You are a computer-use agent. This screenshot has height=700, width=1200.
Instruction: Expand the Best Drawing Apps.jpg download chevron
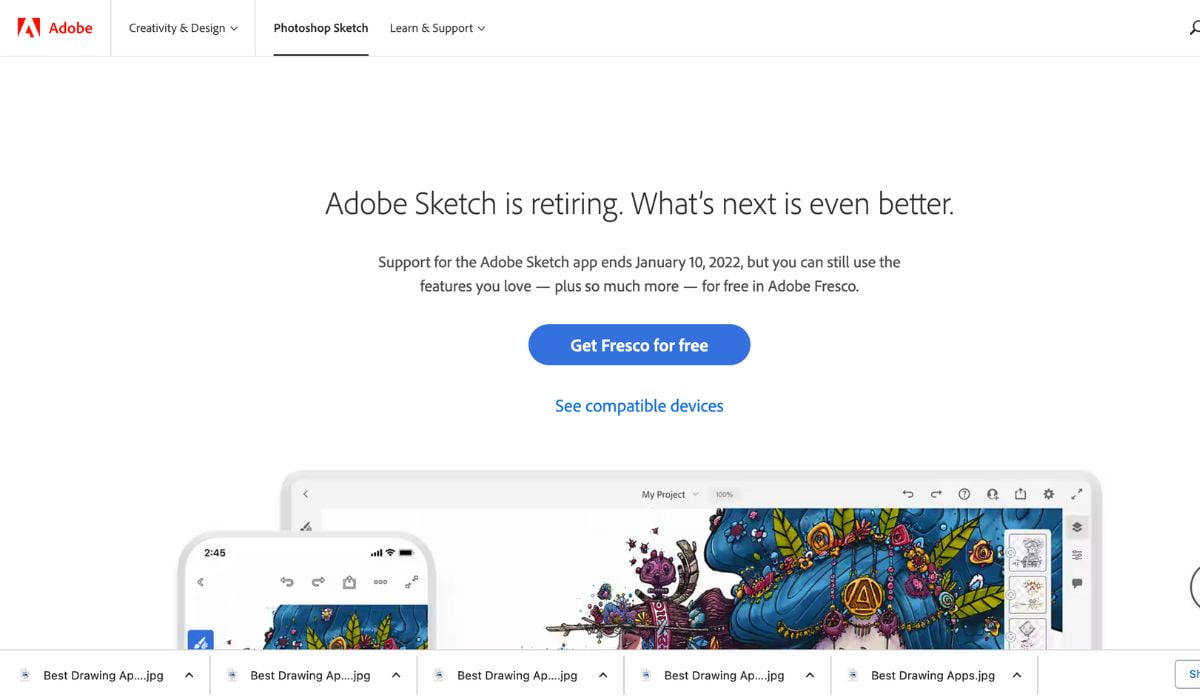[1016, 675]
